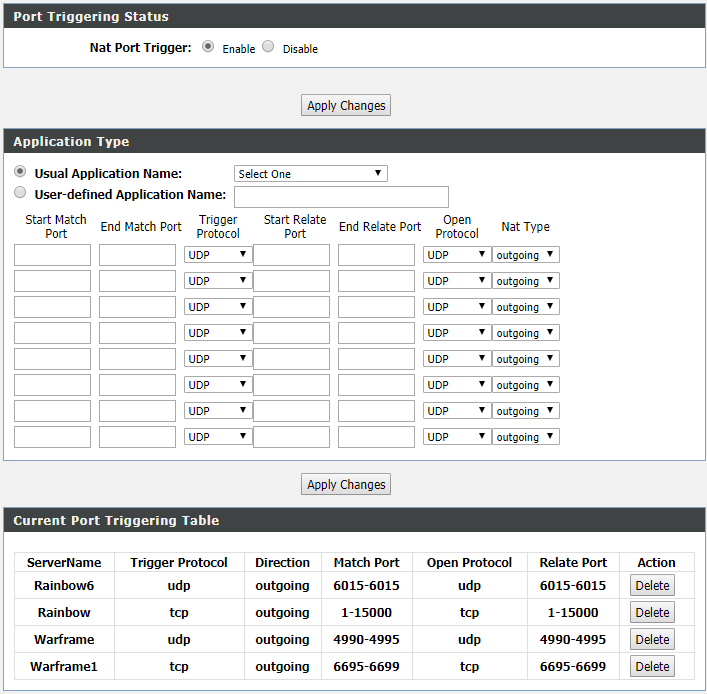Open the first row Open Protocol dropdown

tap(457, 255)
